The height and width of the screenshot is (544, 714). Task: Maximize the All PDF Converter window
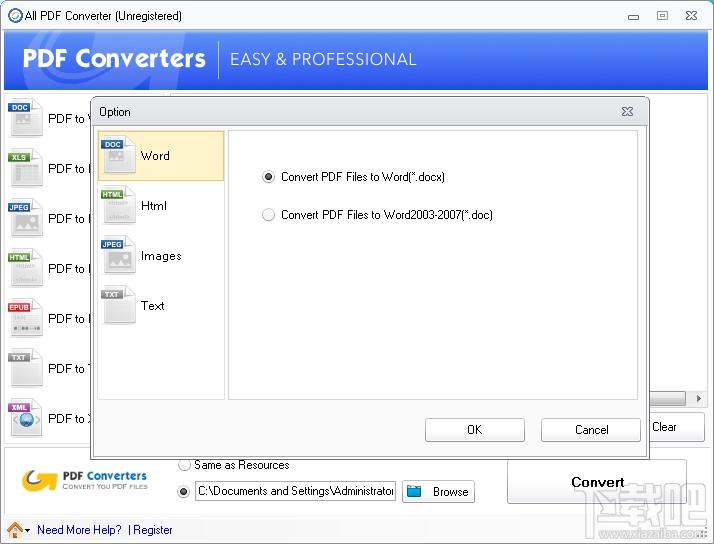(x=663, y=15)
